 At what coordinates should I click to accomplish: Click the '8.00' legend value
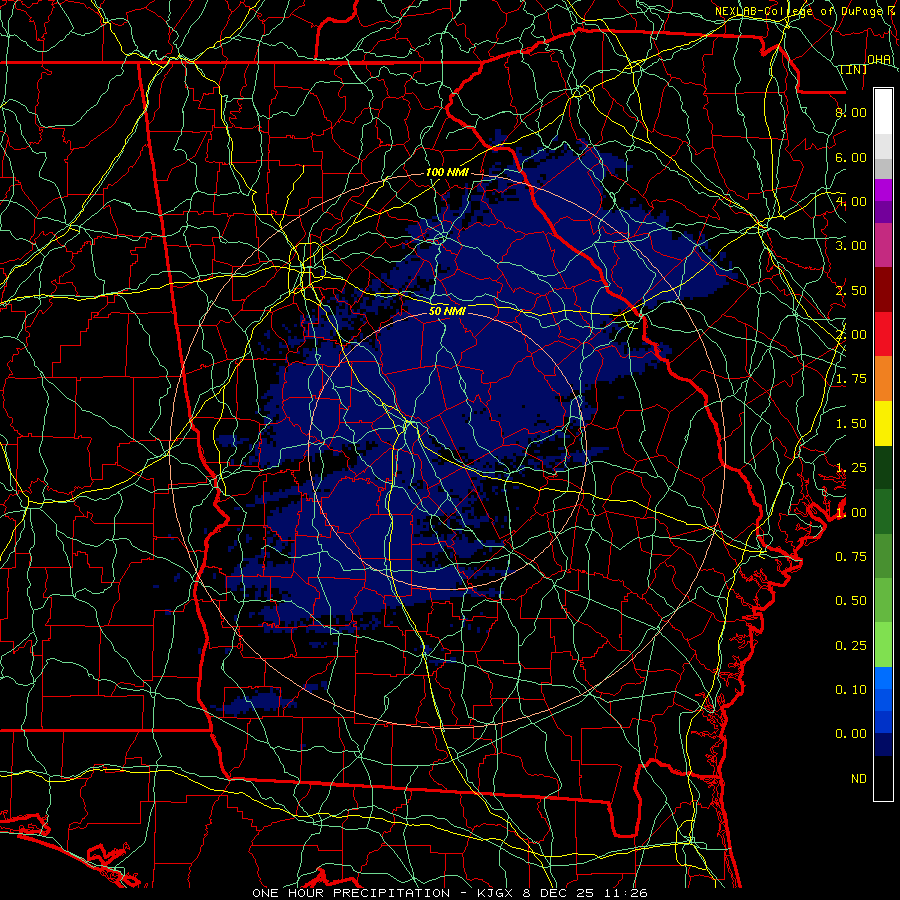(851, 112)
